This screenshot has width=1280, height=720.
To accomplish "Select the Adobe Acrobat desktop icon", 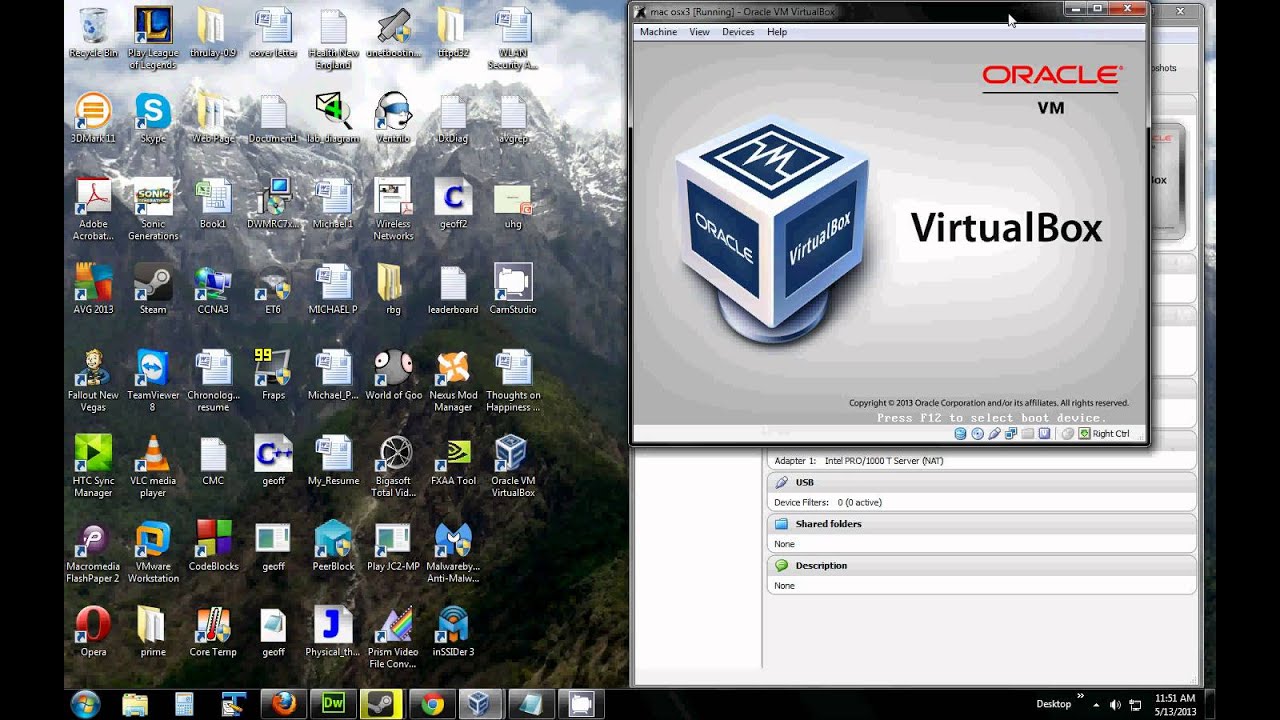I will tap(93, 209).
